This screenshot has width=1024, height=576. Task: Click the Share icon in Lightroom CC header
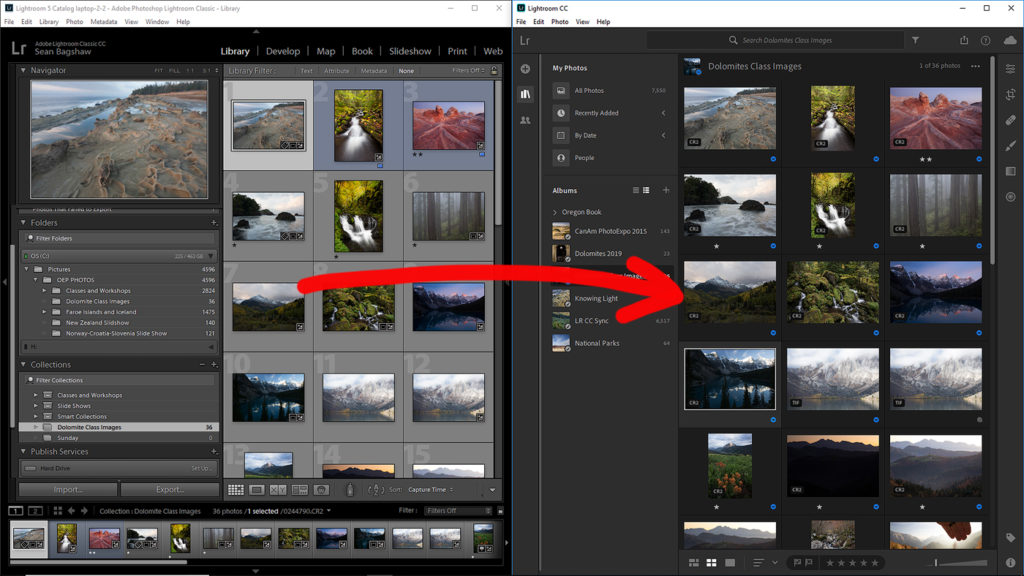coord(964,40)
